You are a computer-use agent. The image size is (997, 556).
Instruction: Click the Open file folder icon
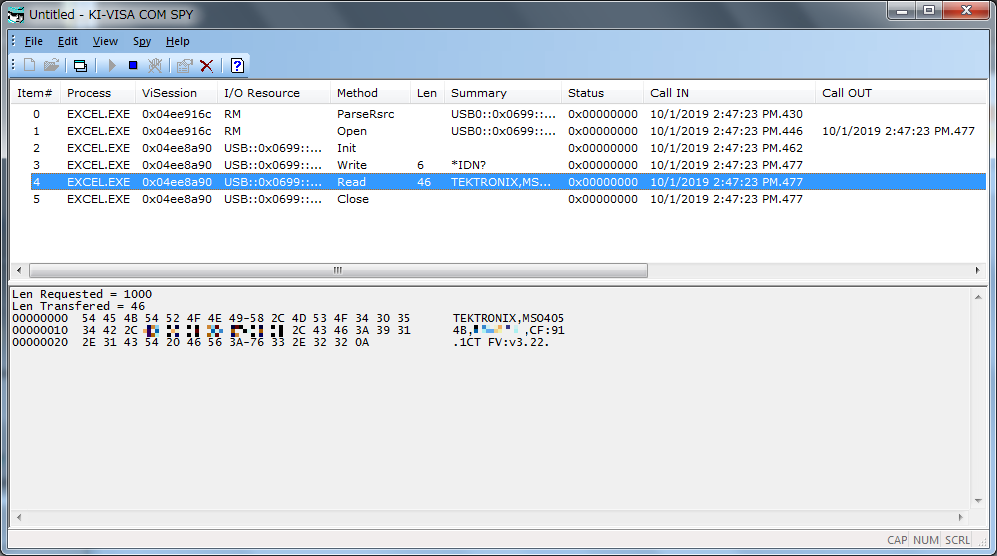click(51, 66)
